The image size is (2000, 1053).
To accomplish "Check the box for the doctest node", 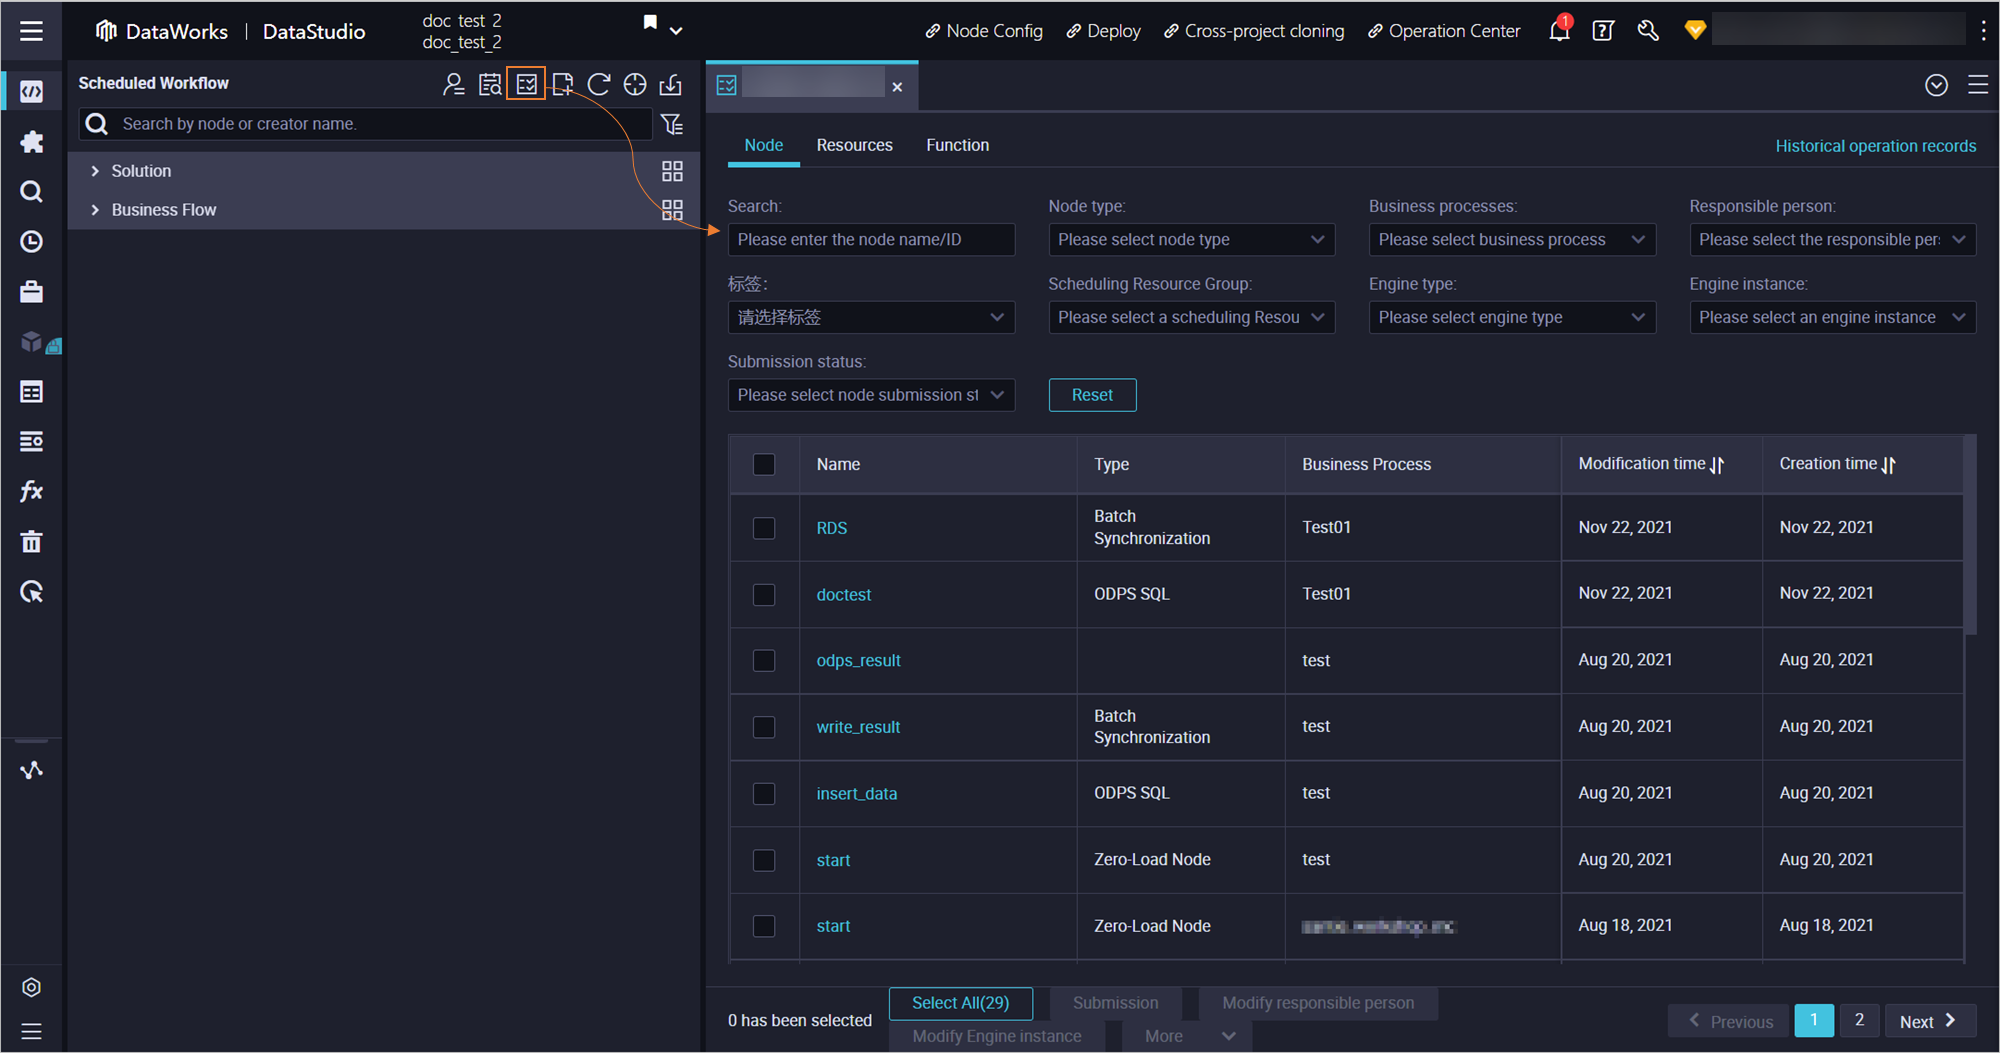I will (x=764, y=594).
